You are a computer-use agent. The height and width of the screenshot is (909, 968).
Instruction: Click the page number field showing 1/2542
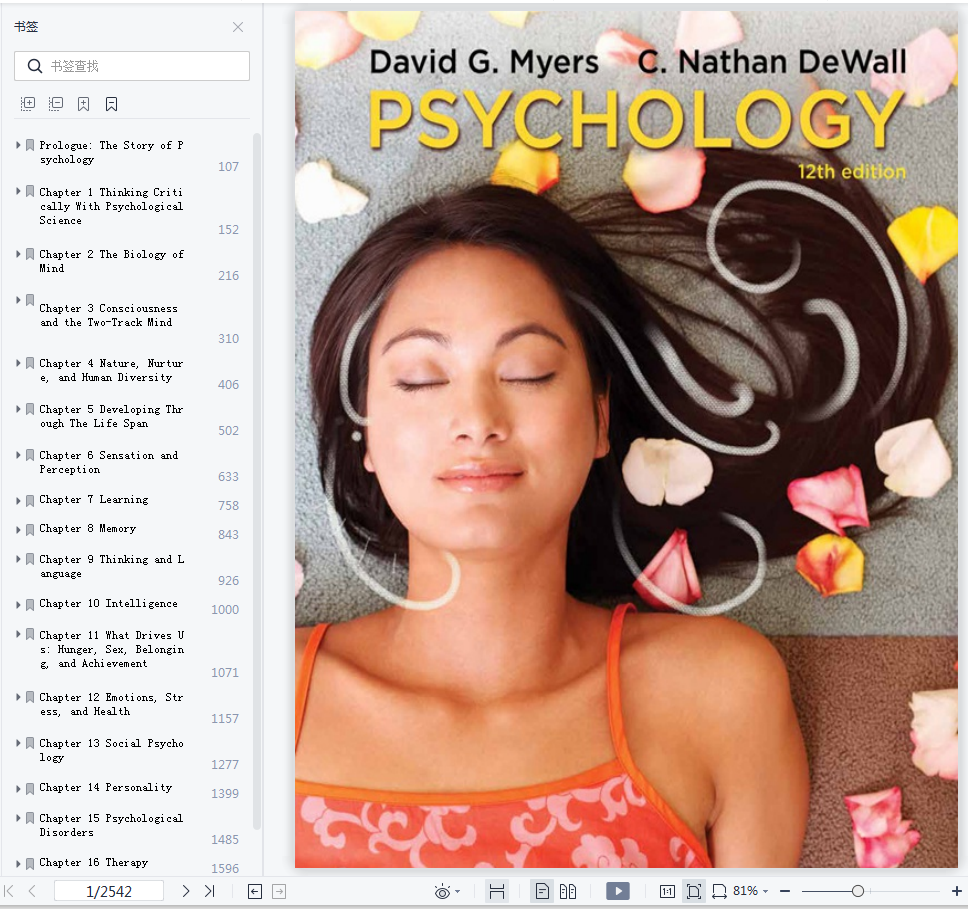click(x=109, y=891)
